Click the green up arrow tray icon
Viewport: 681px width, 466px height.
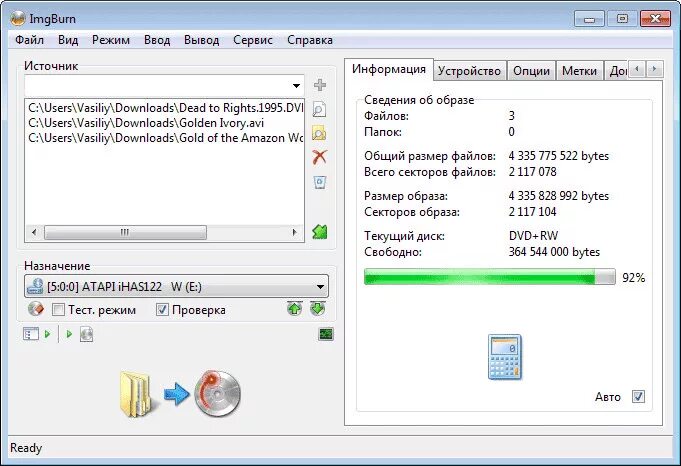pos(294,309)
